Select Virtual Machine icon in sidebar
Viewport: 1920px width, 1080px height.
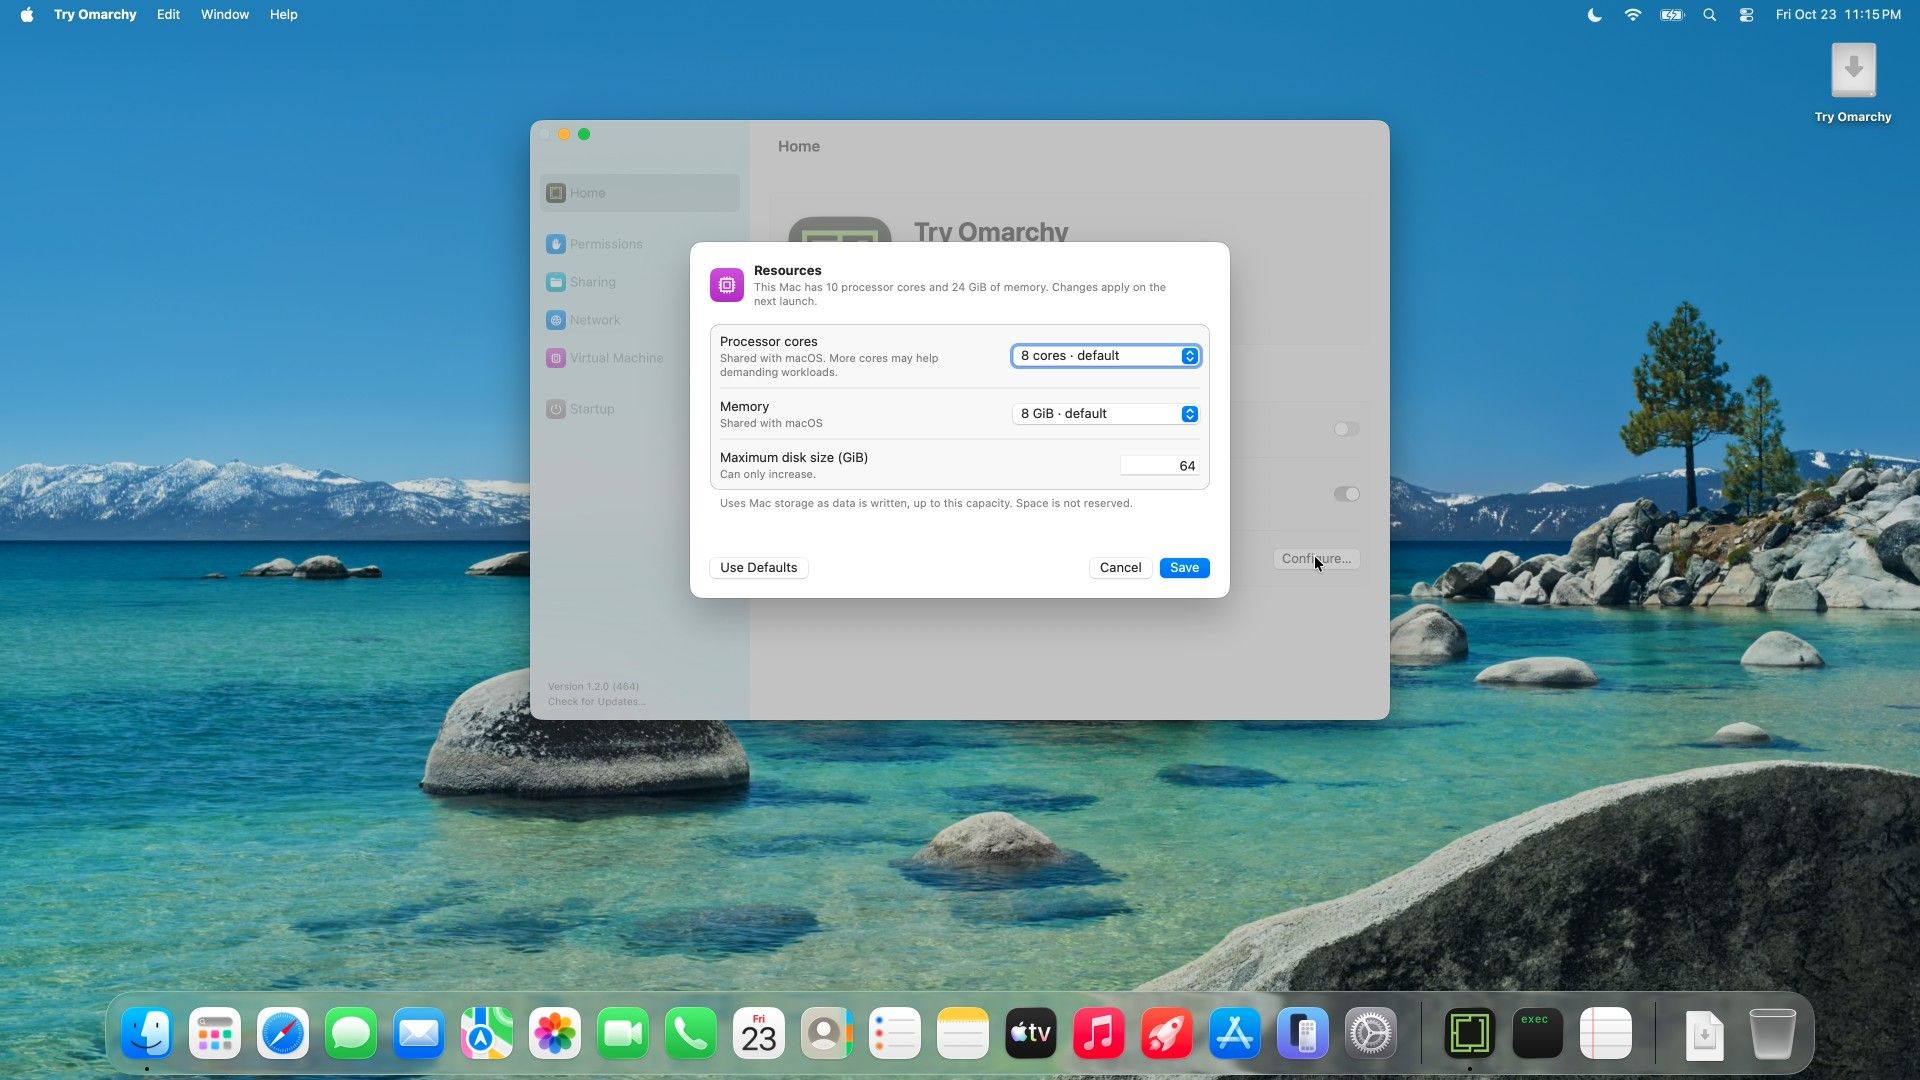pyautogui.click(x=556, y=358)
